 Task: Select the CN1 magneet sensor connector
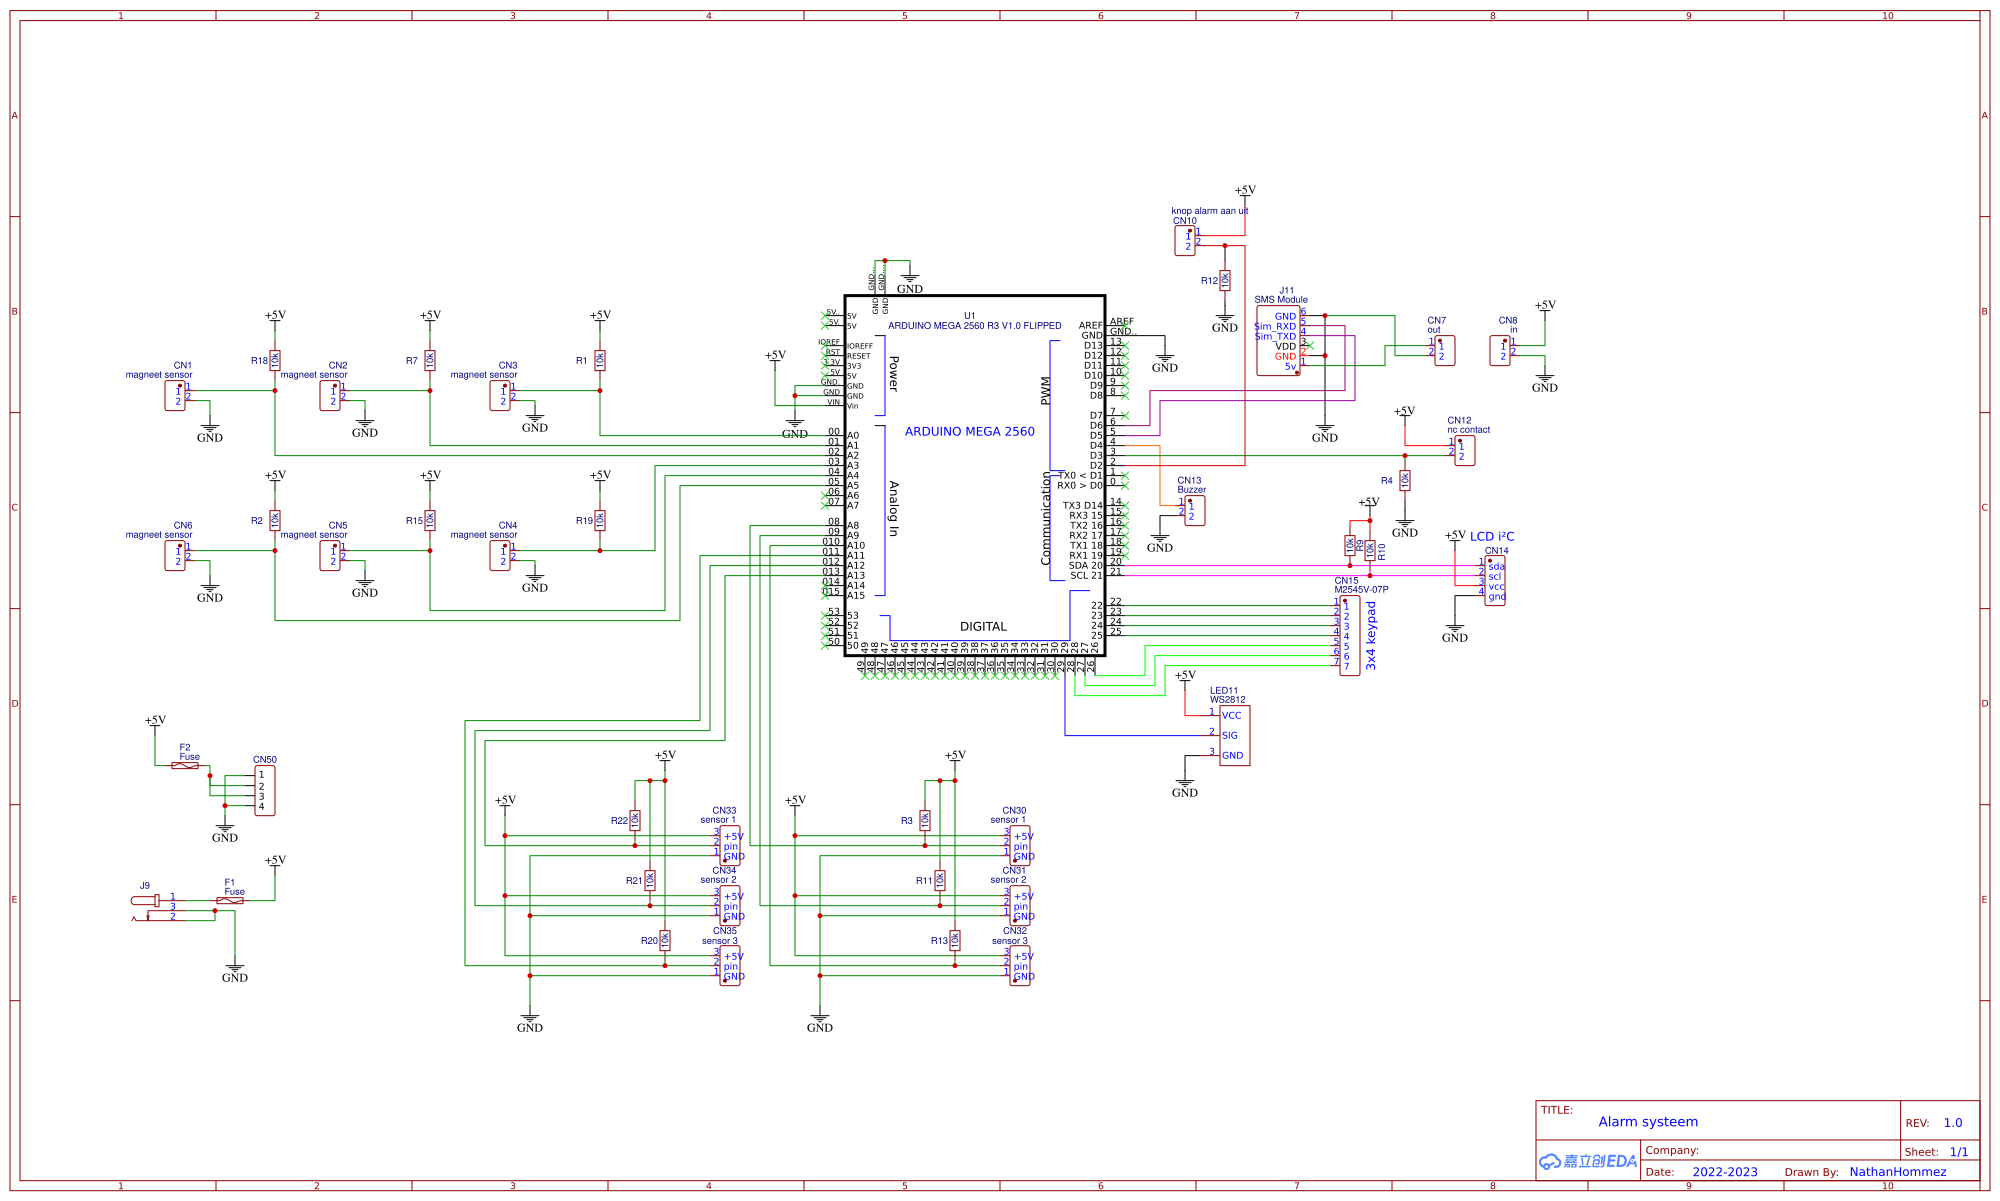175,396
